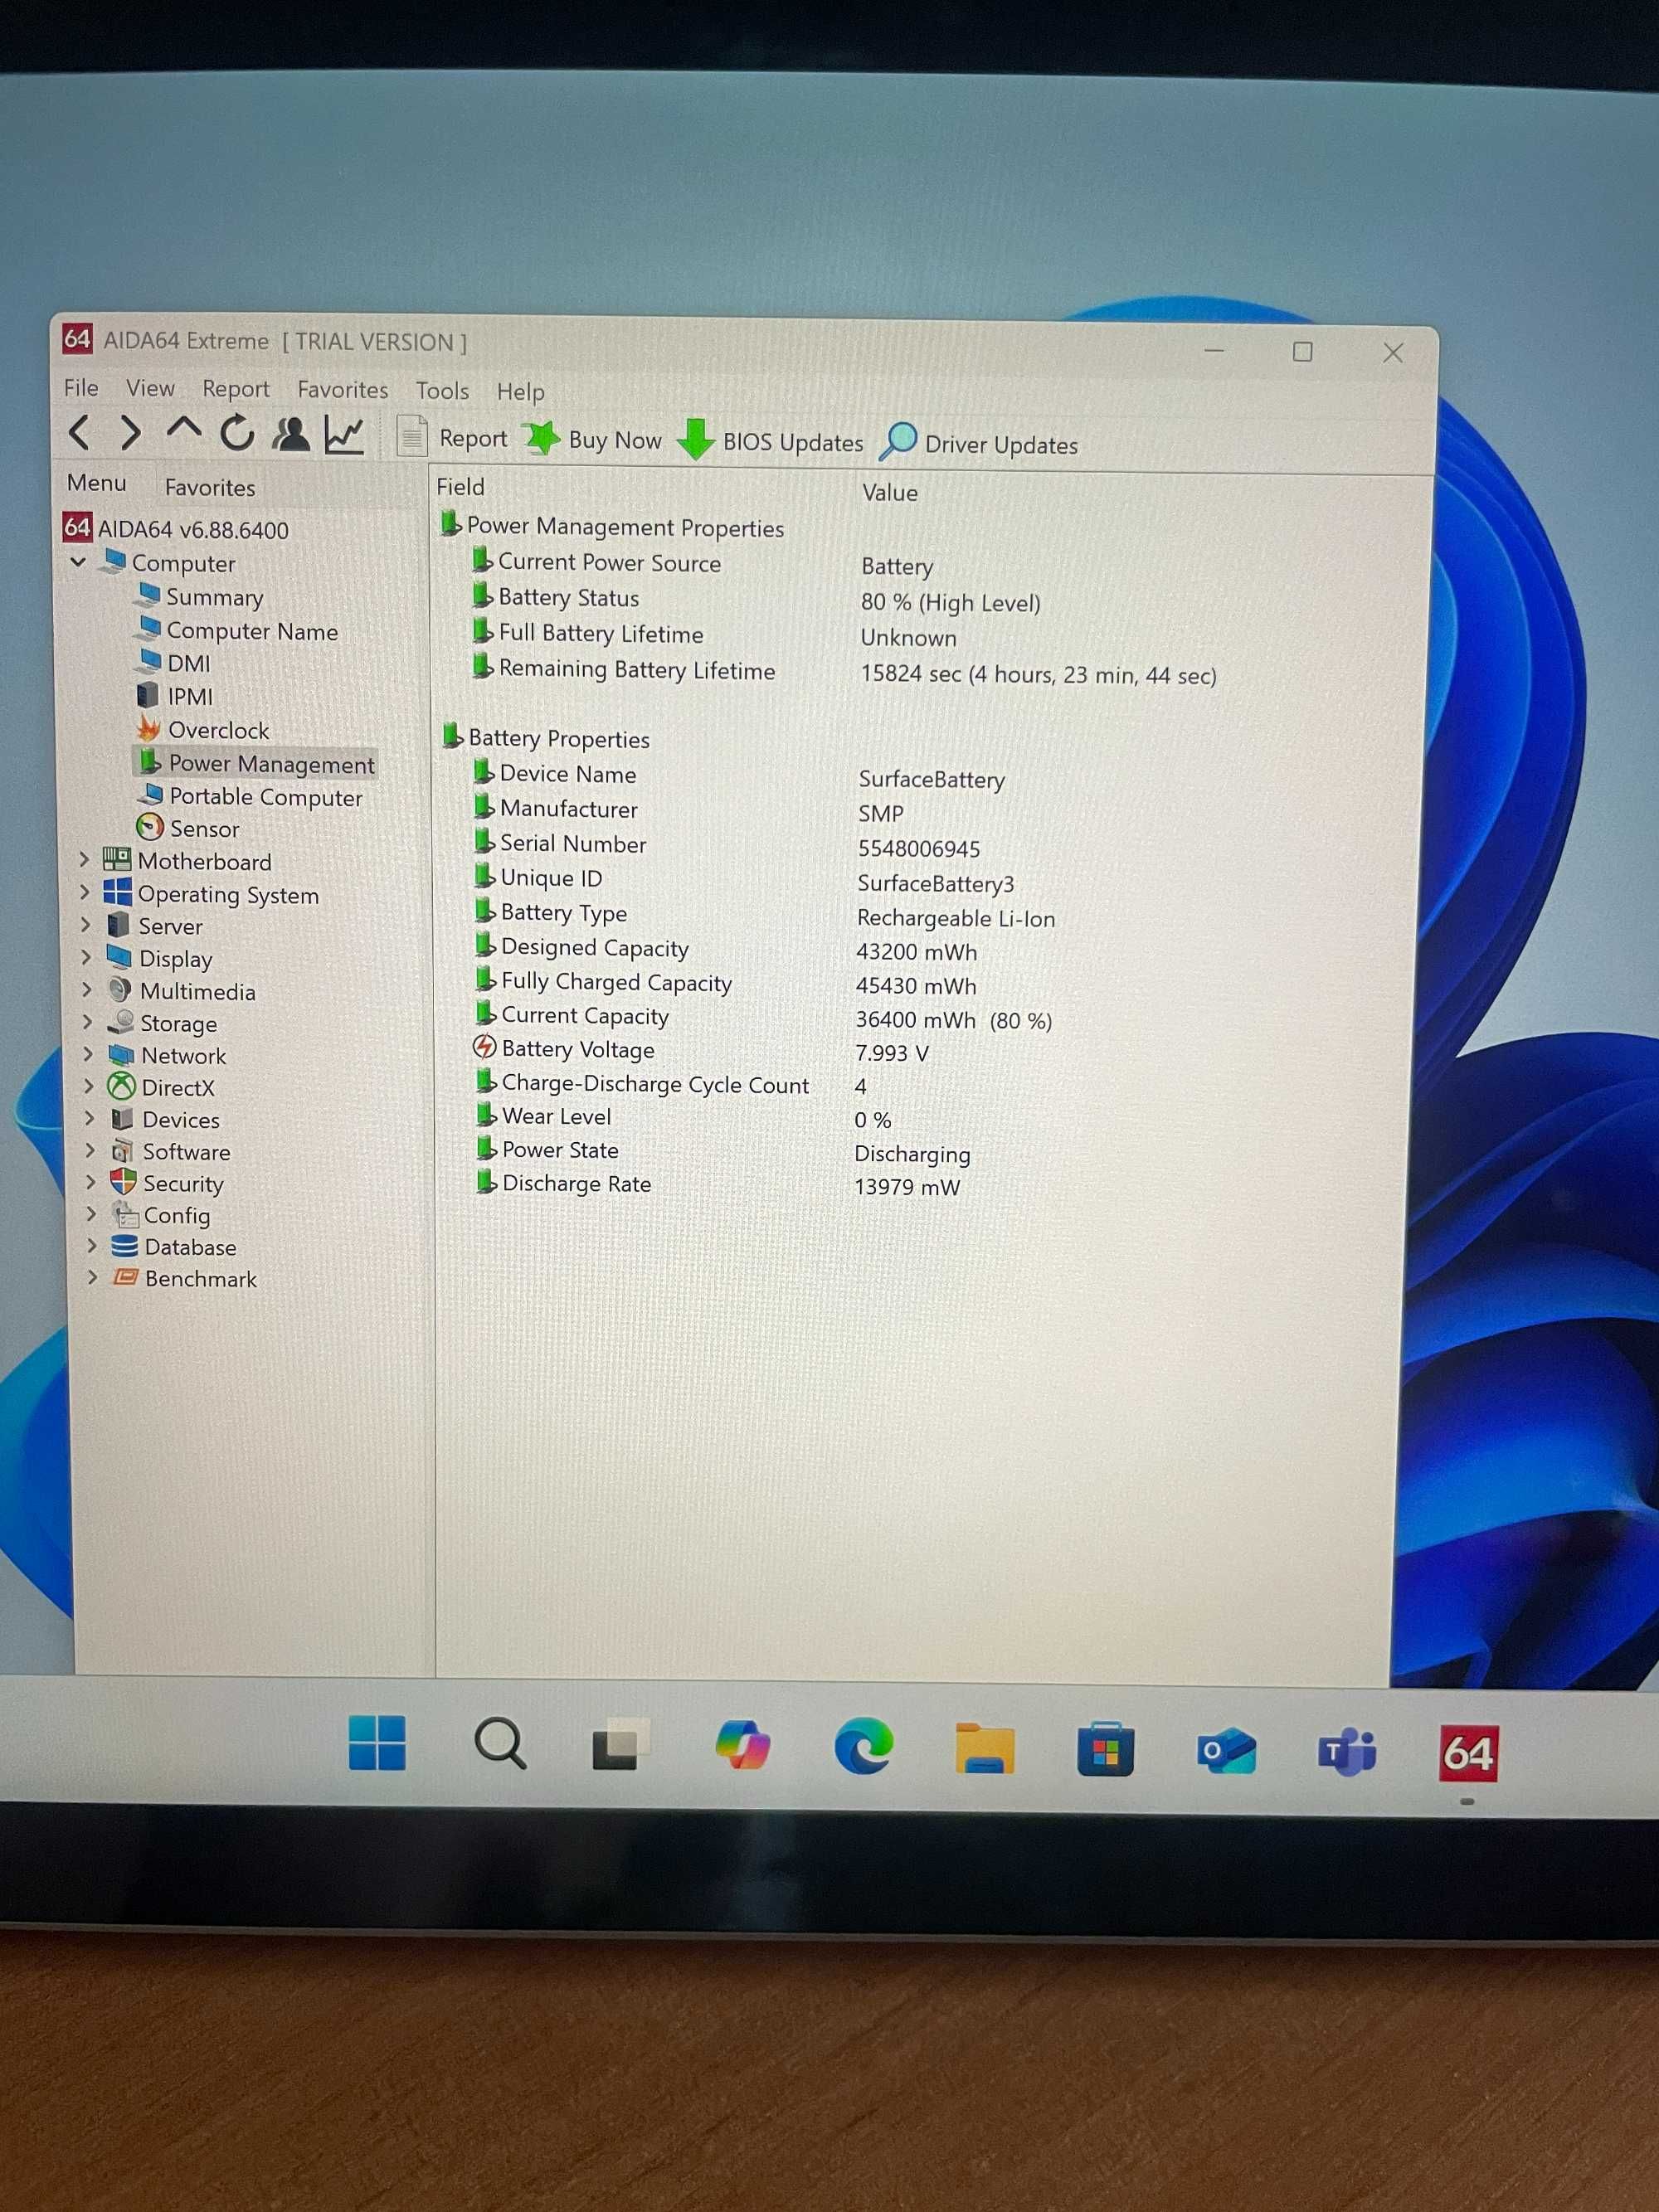Click the Forward navigation arrow

pos(130,433)
